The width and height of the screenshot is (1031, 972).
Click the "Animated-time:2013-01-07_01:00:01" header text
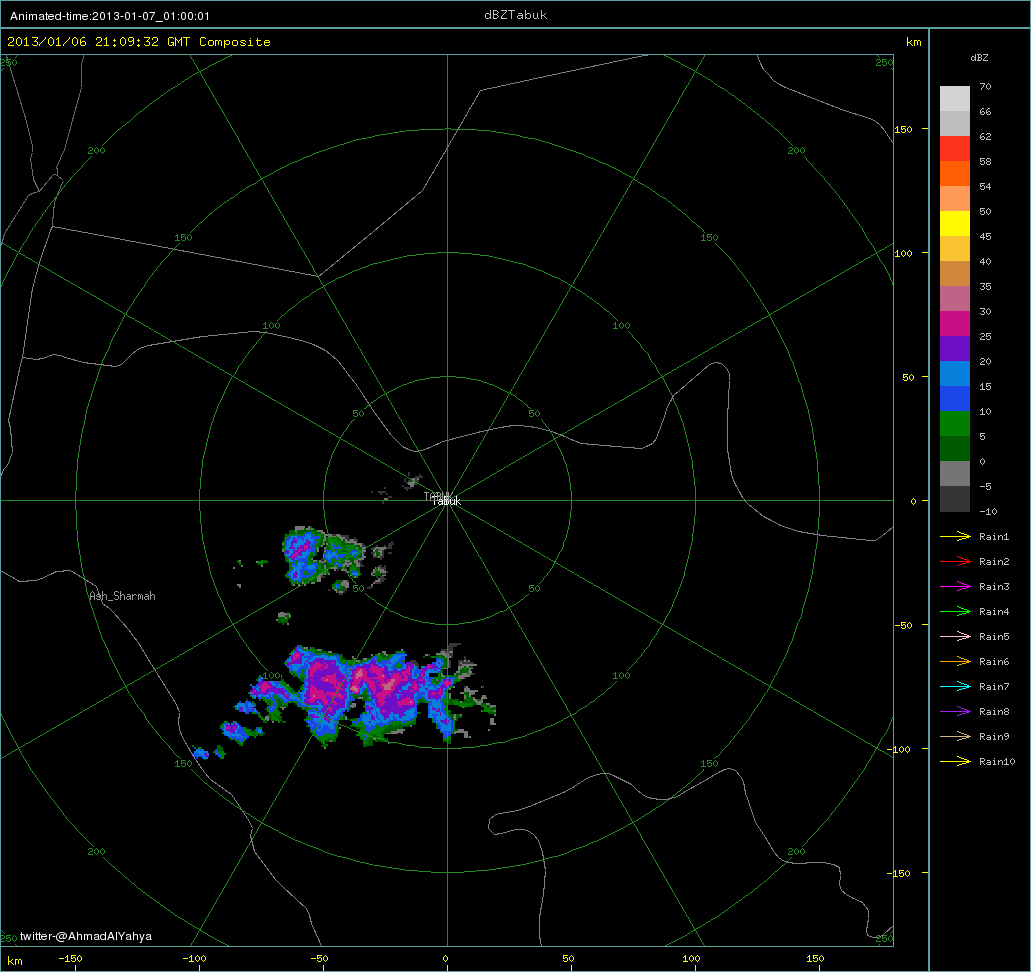(110, 16)
